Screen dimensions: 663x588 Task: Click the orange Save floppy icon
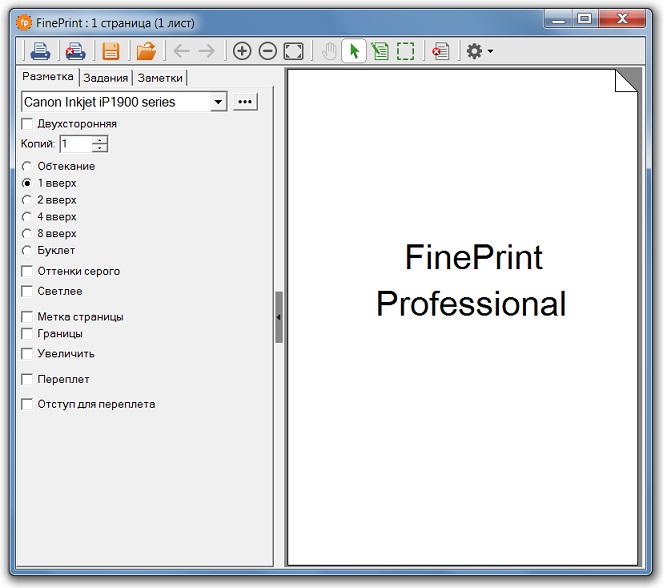[x=111, y=51]
